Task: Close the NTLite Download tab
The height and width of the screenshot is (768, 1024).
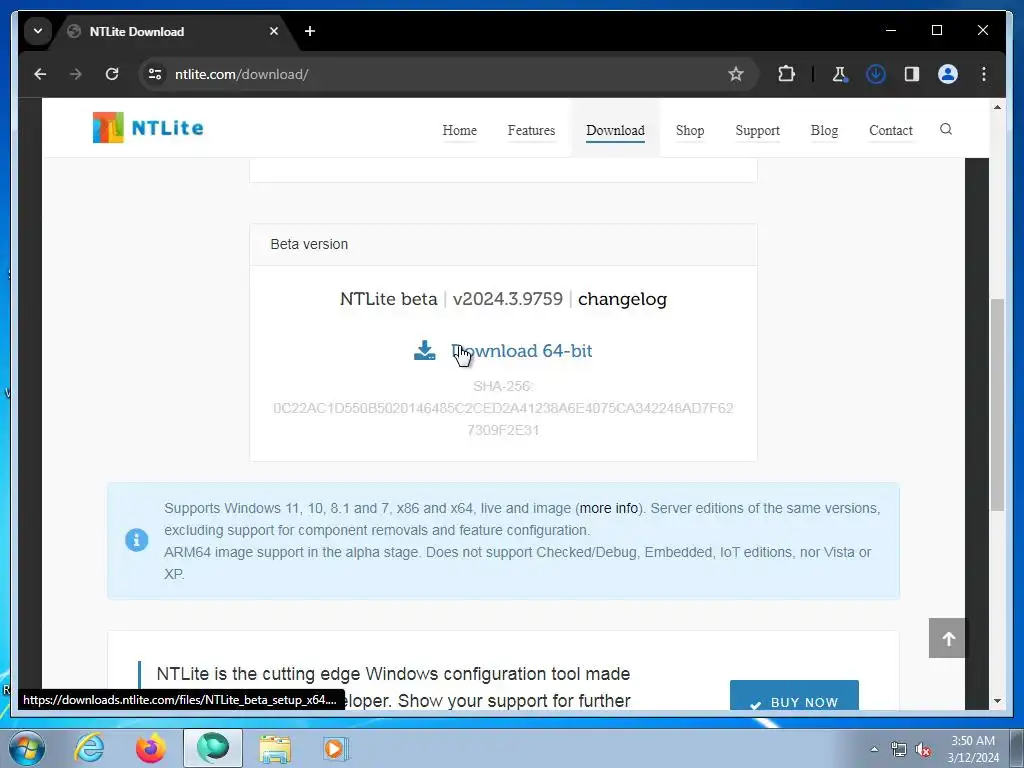Action: point(274,31)
